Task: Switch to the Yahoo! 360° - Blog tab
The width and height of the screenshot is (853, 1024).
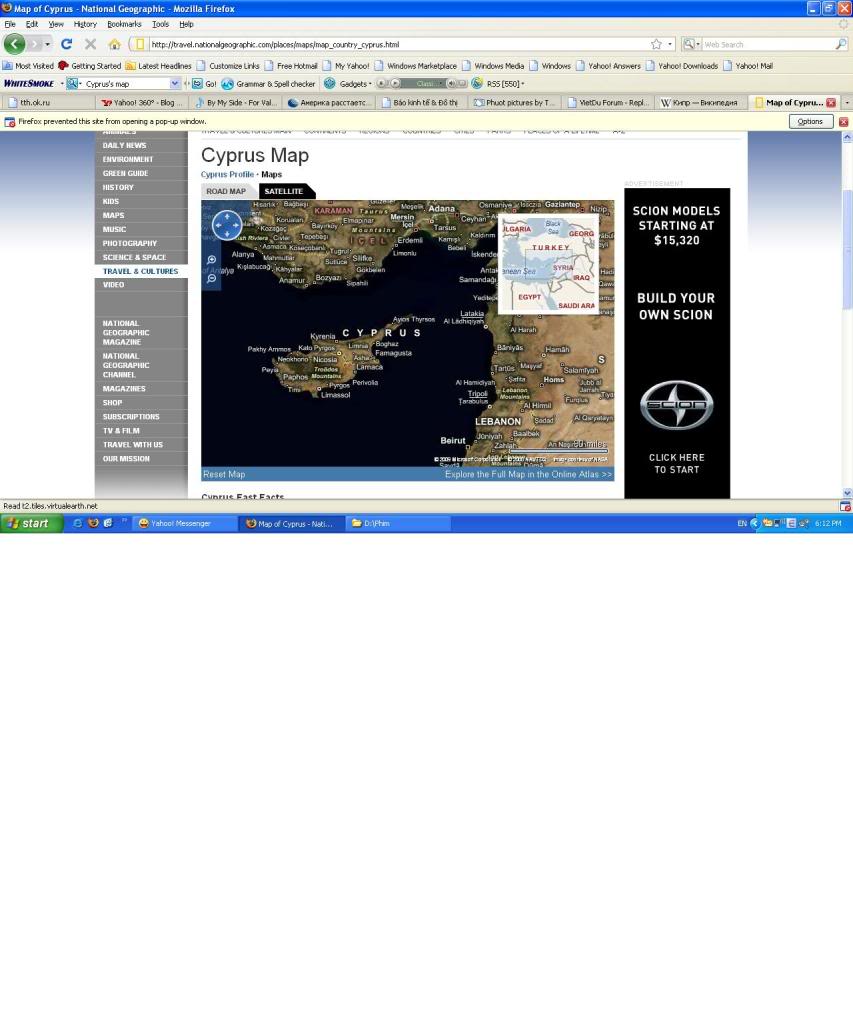Action: coord(142,103)
